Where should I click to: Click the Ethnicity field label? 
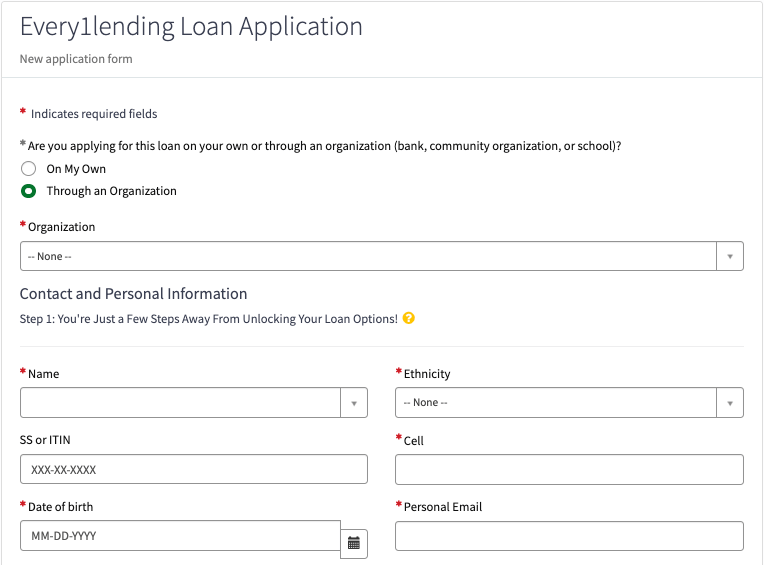click(x=427, y=374)
